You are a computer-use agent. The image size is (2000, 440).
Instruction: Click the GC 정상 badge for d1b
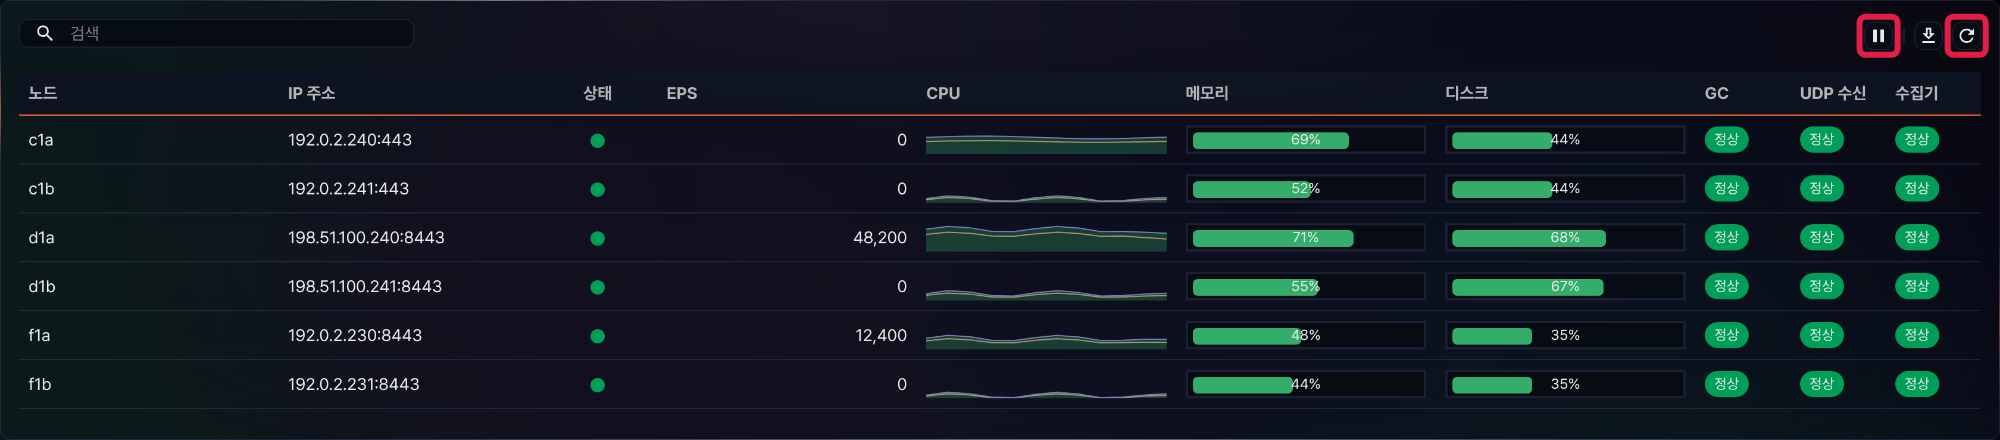1727,287
